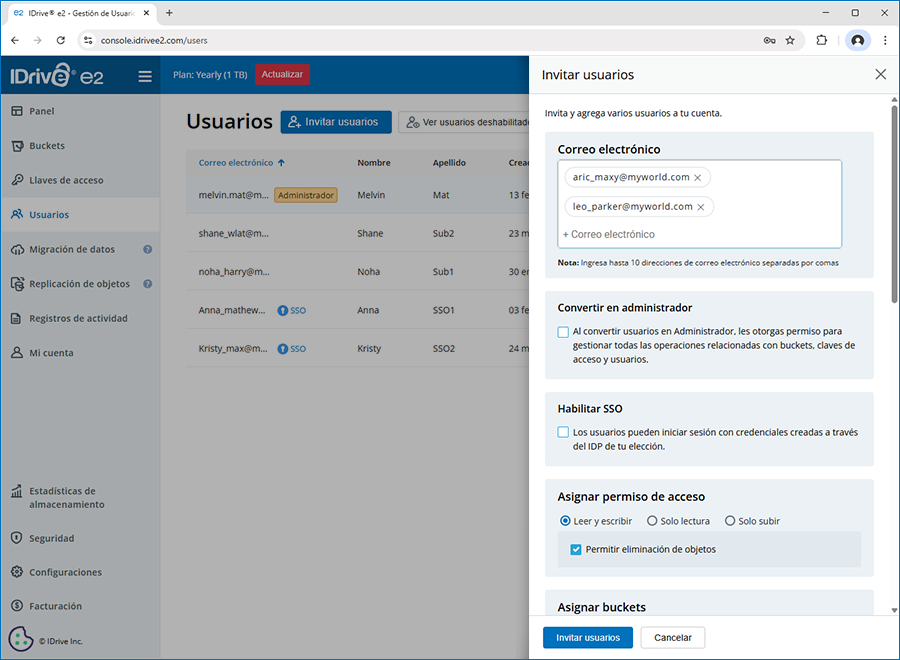
Task: Open Buckets in the sidebar
Action: 47,146
